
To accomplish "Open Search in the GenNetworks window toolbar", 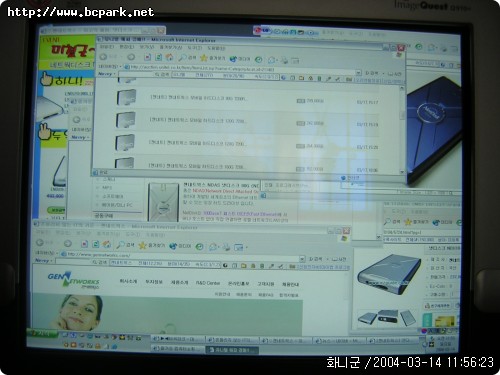I will pyautogui.click(x=125, y=245).
